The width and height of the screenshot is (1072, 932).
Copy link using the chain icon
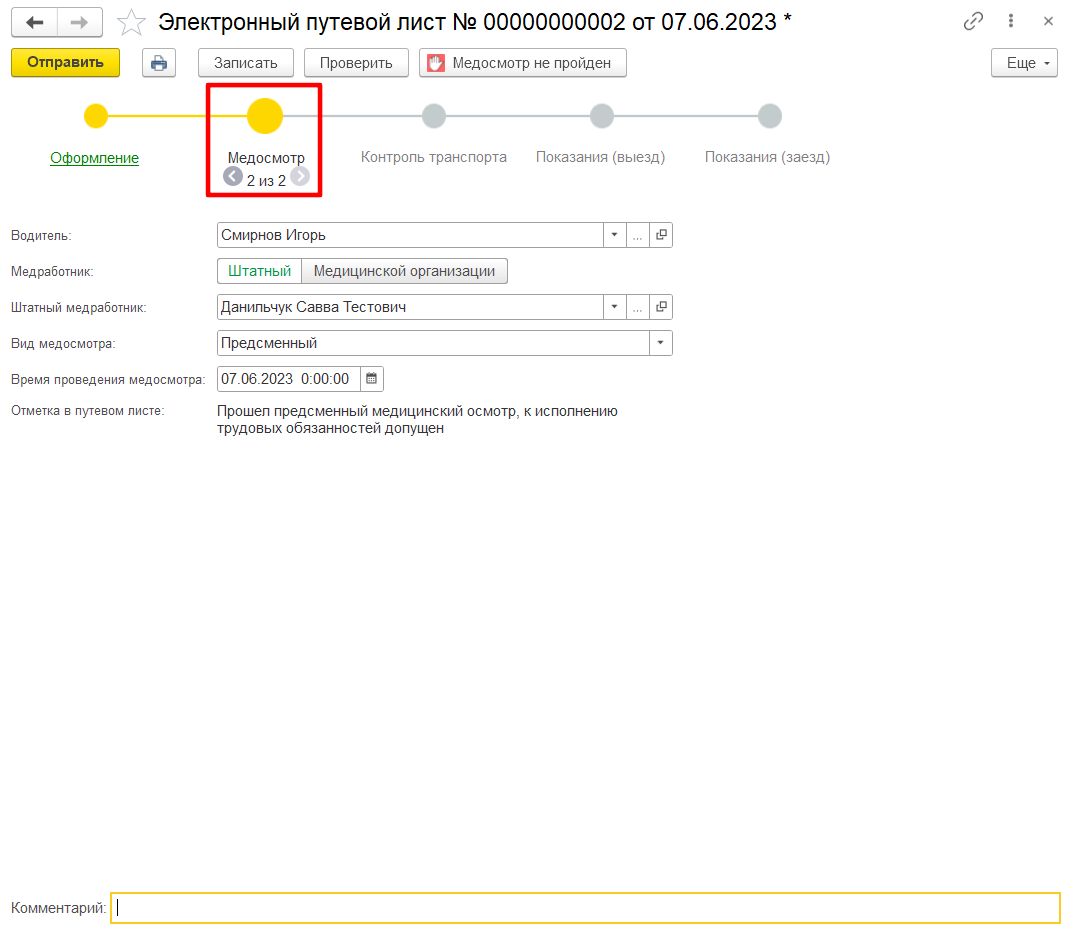pyautogui.click(x=973, y=21)
